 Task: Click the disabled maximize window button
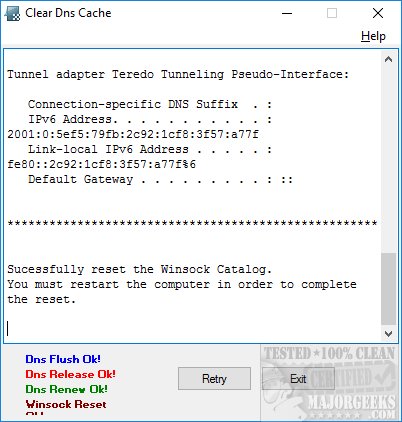[x=332, y=13]
